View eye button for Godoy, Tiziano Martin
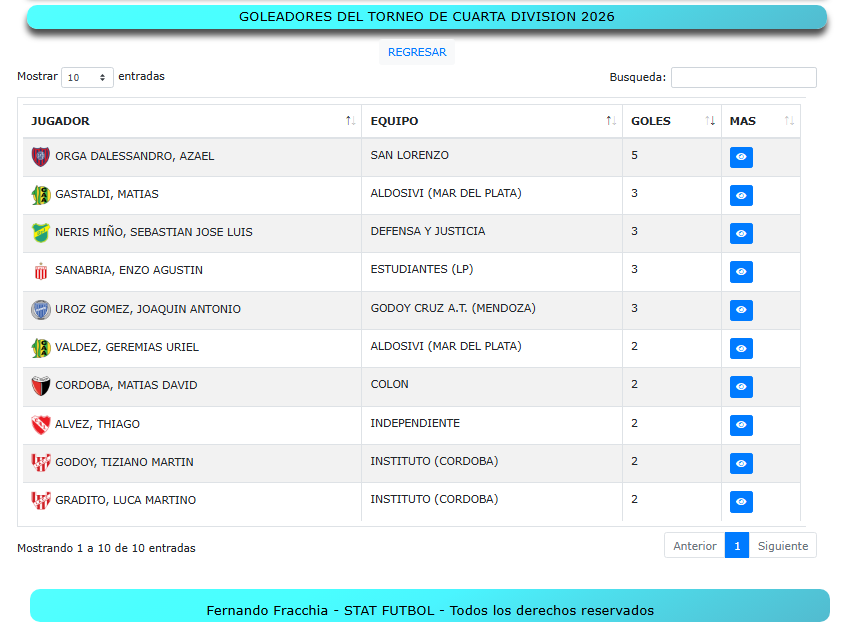 pyautogui.click(x=741, y=463)
